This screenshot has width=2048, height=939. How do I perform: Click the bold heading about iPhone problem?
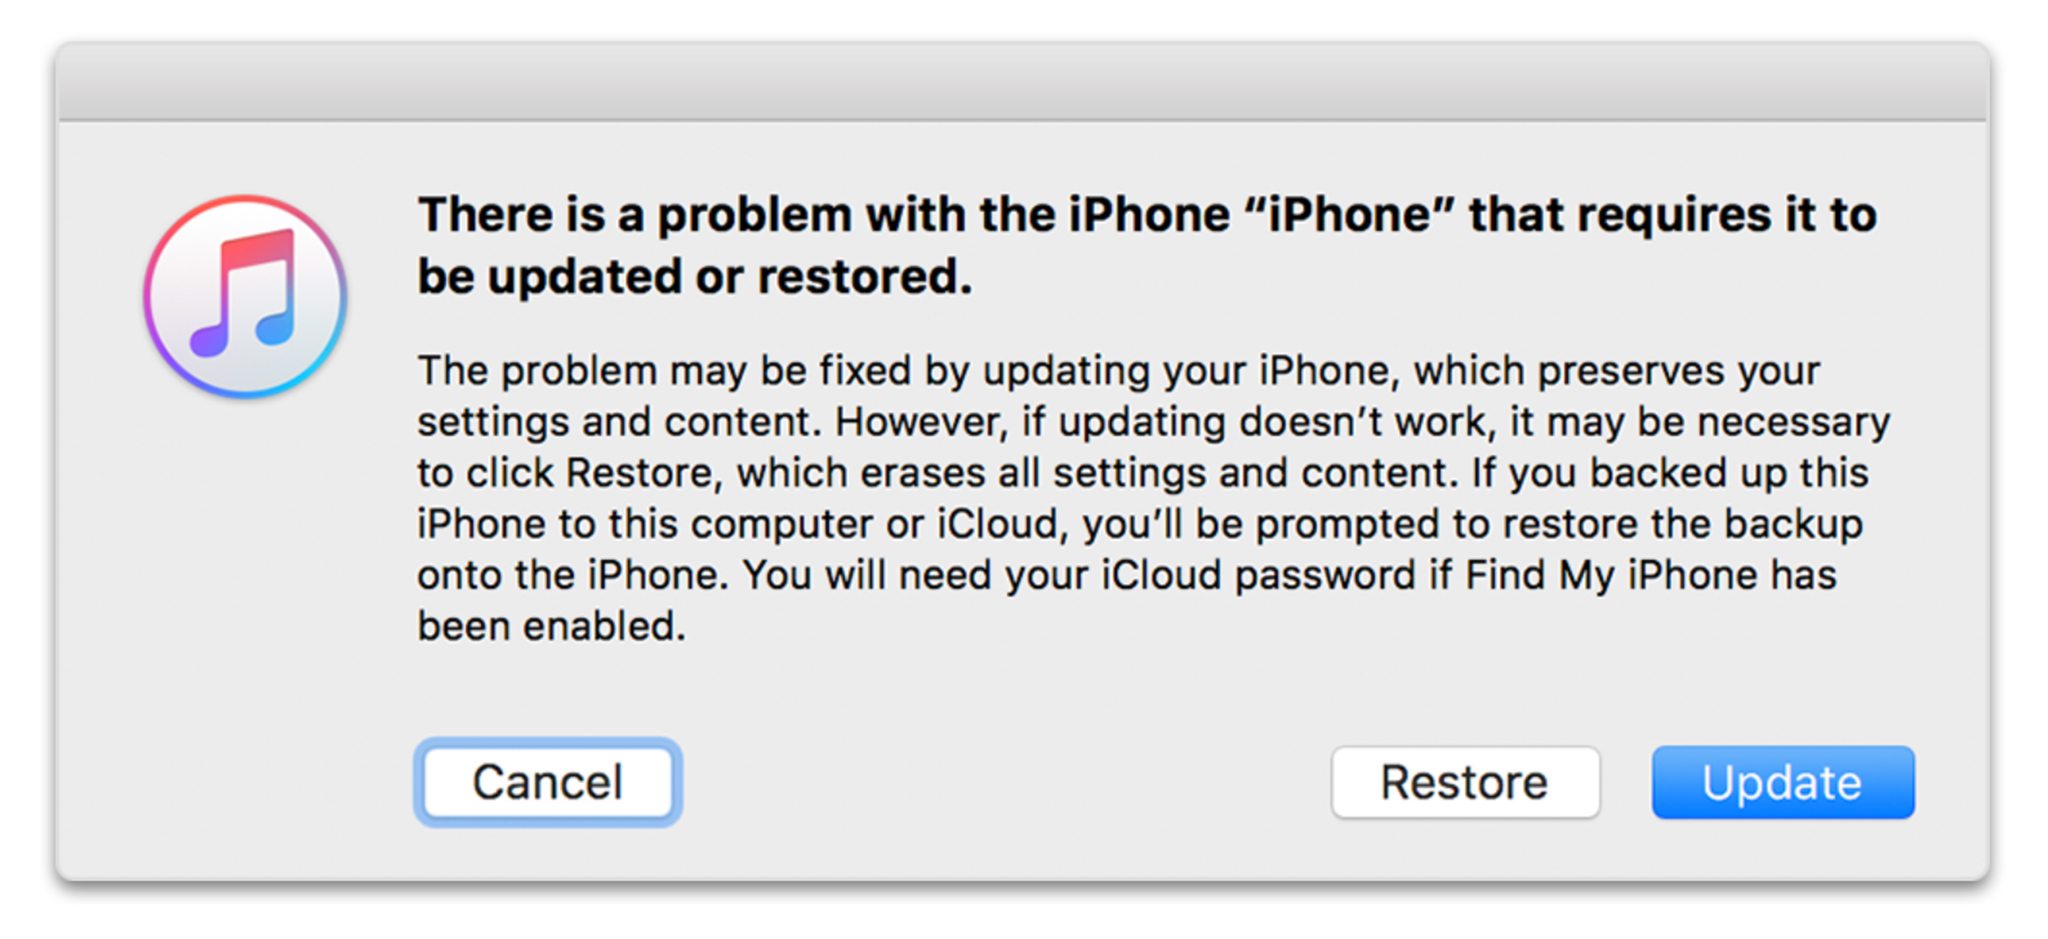(1147, 246)
